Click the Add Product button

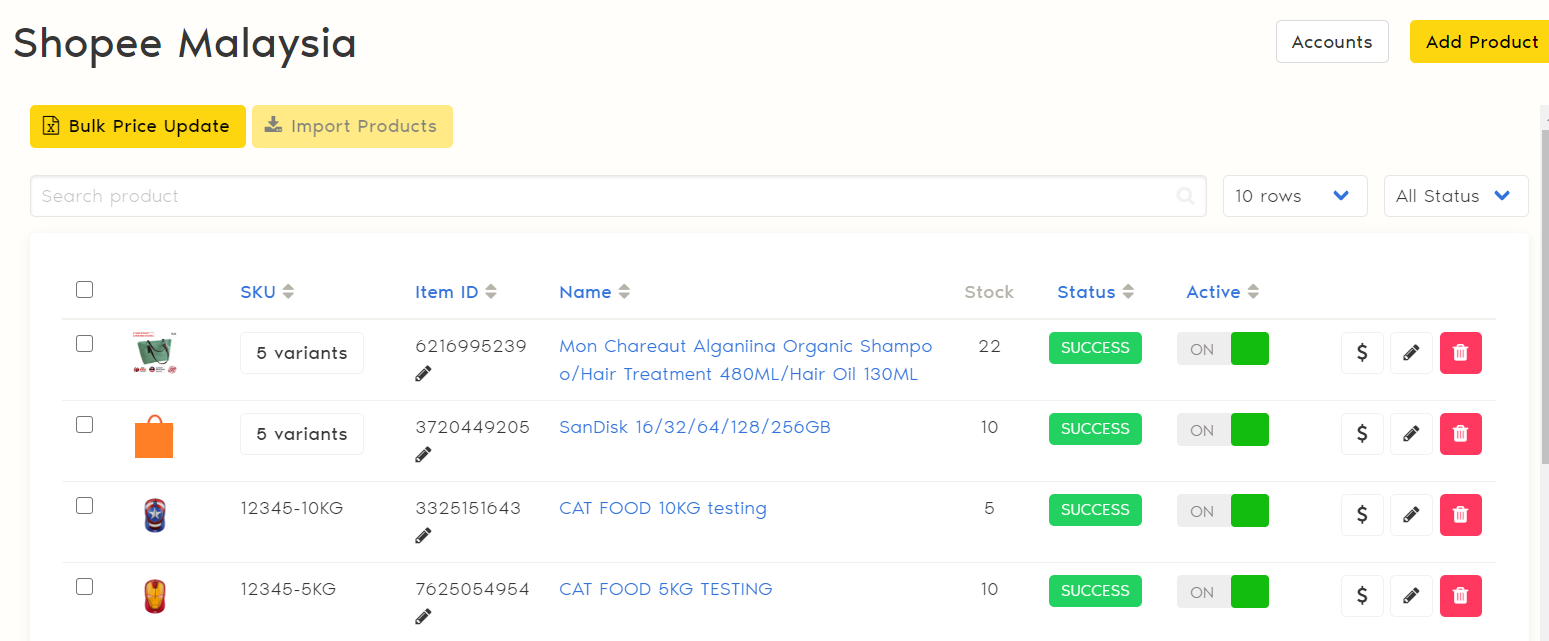(x=1481, y=42)
